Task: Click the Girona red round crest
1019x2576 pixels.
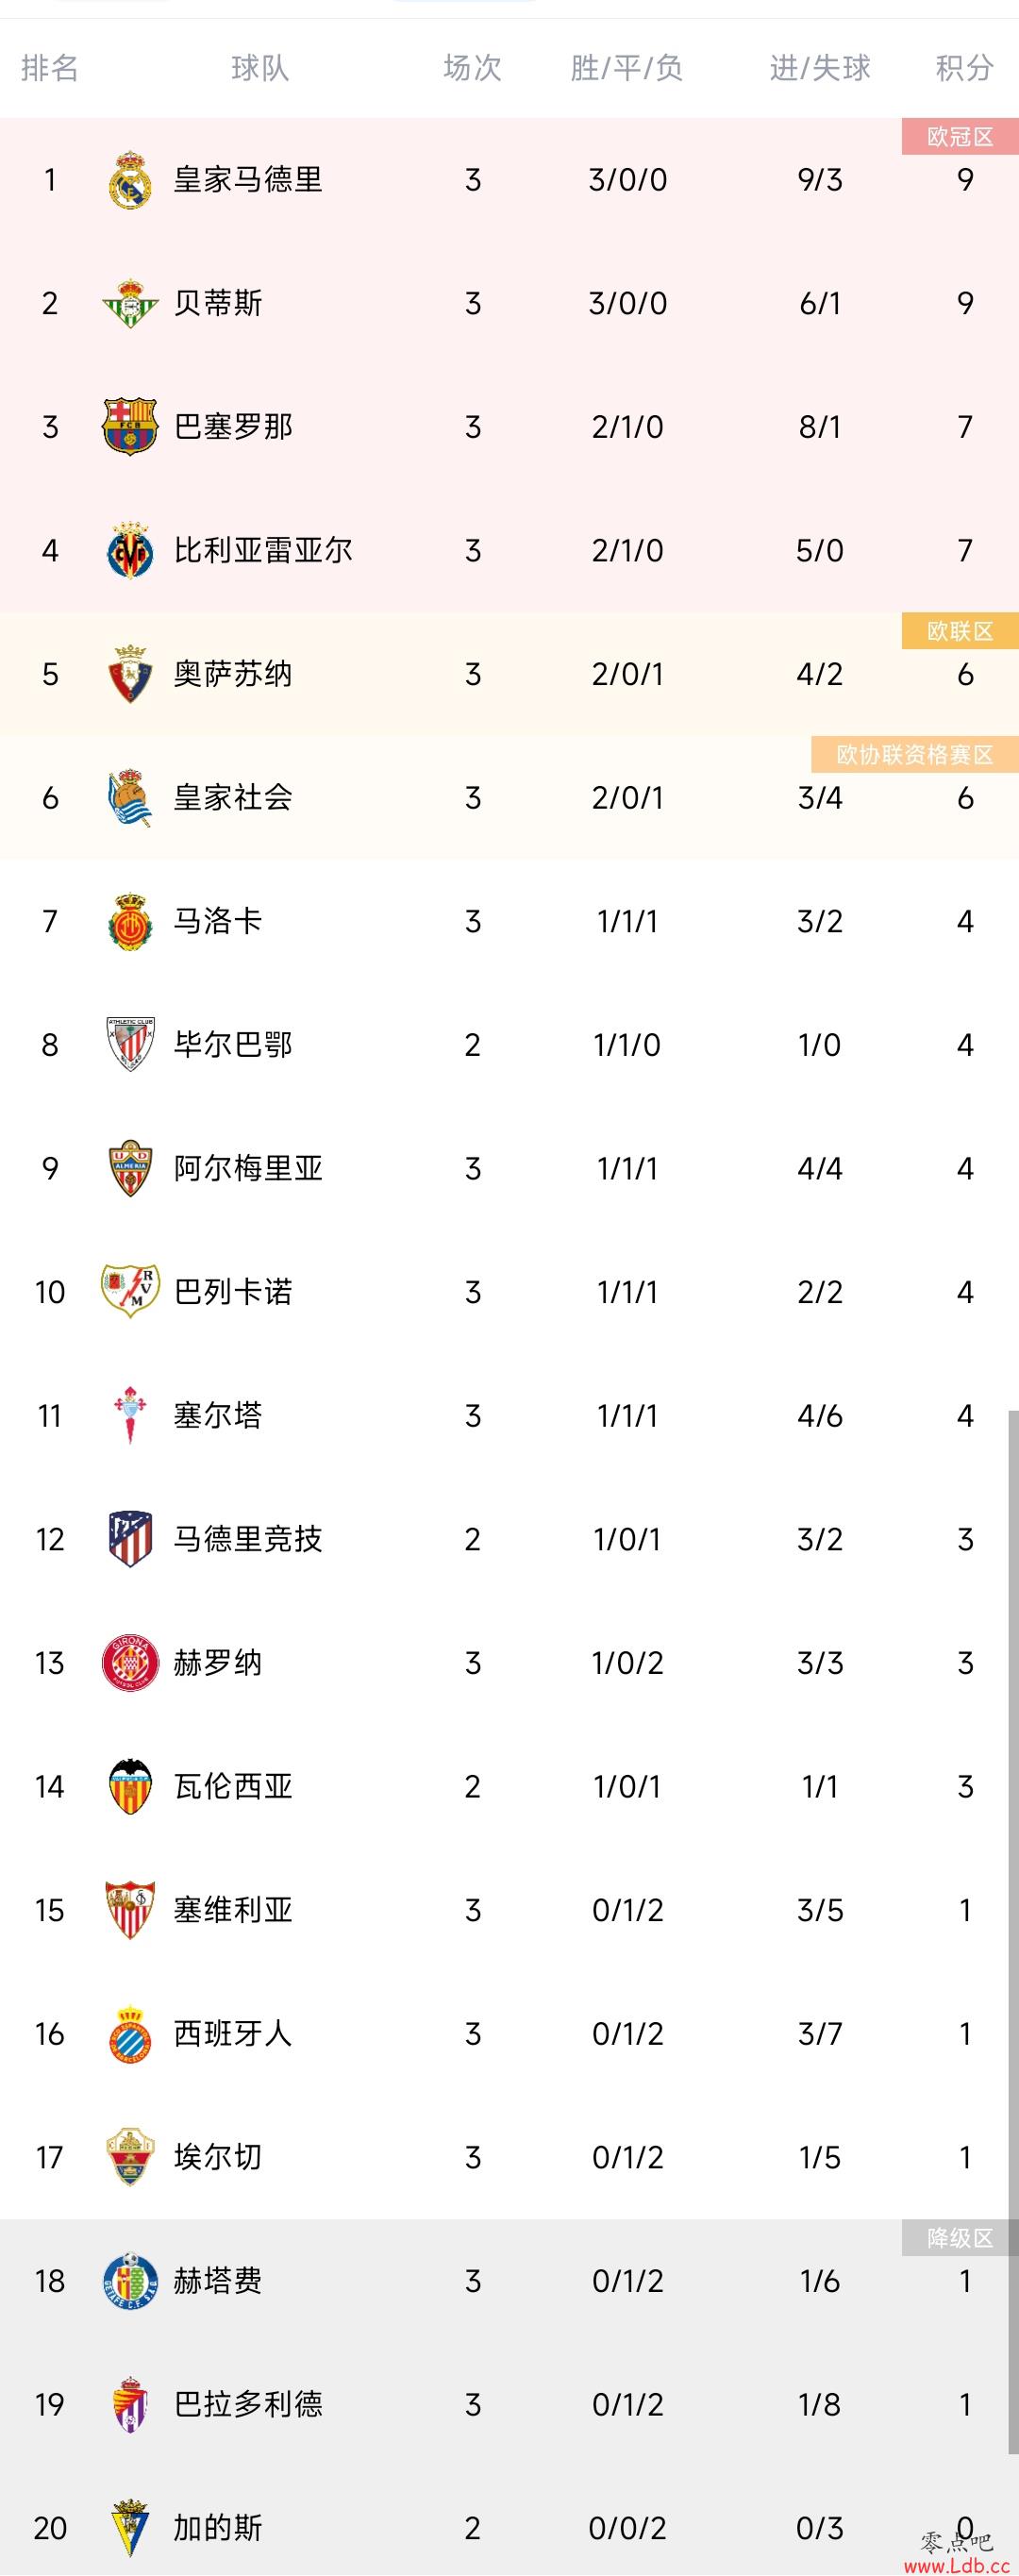Action: (130, 1663)
